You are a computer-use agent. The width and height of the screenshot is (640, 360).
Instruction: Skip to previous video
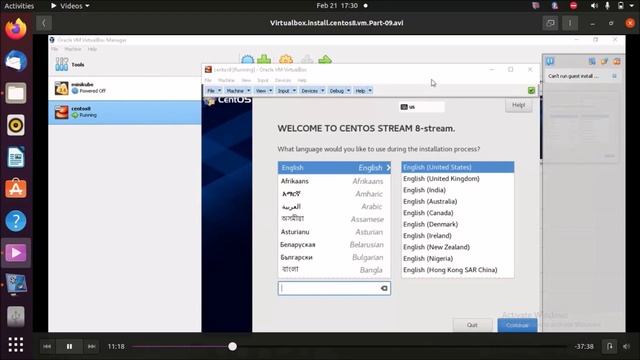click(x=47, y=347)
